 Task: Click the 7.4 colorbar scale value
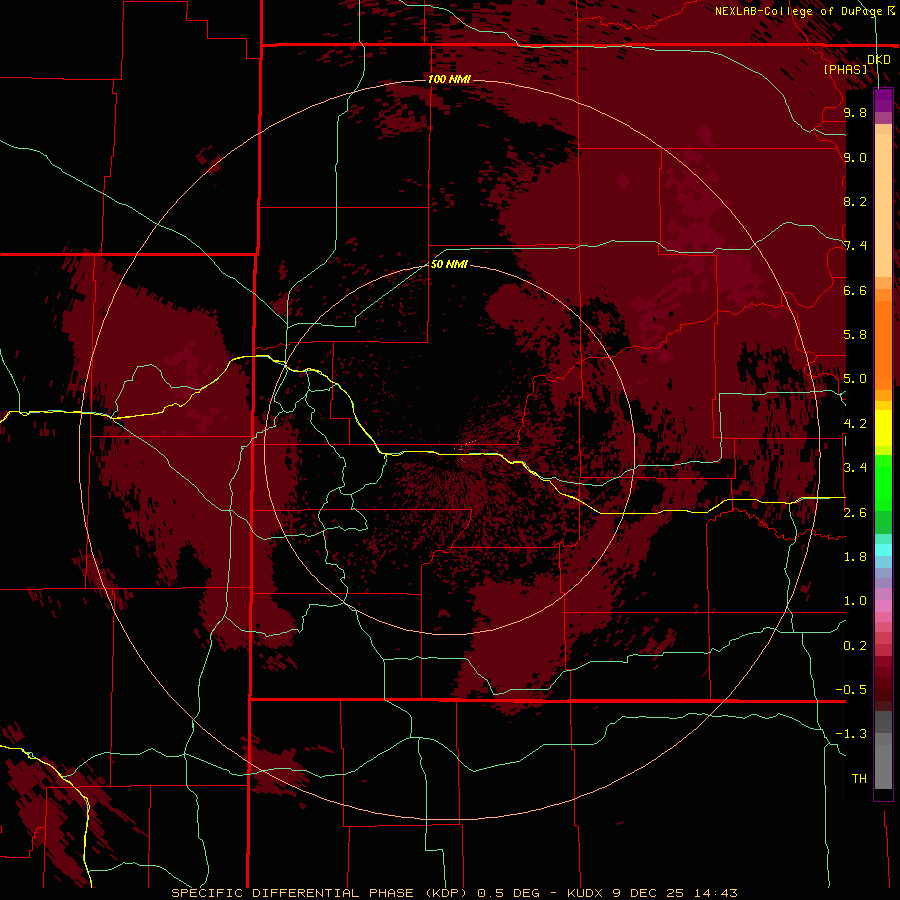point(855,246)
